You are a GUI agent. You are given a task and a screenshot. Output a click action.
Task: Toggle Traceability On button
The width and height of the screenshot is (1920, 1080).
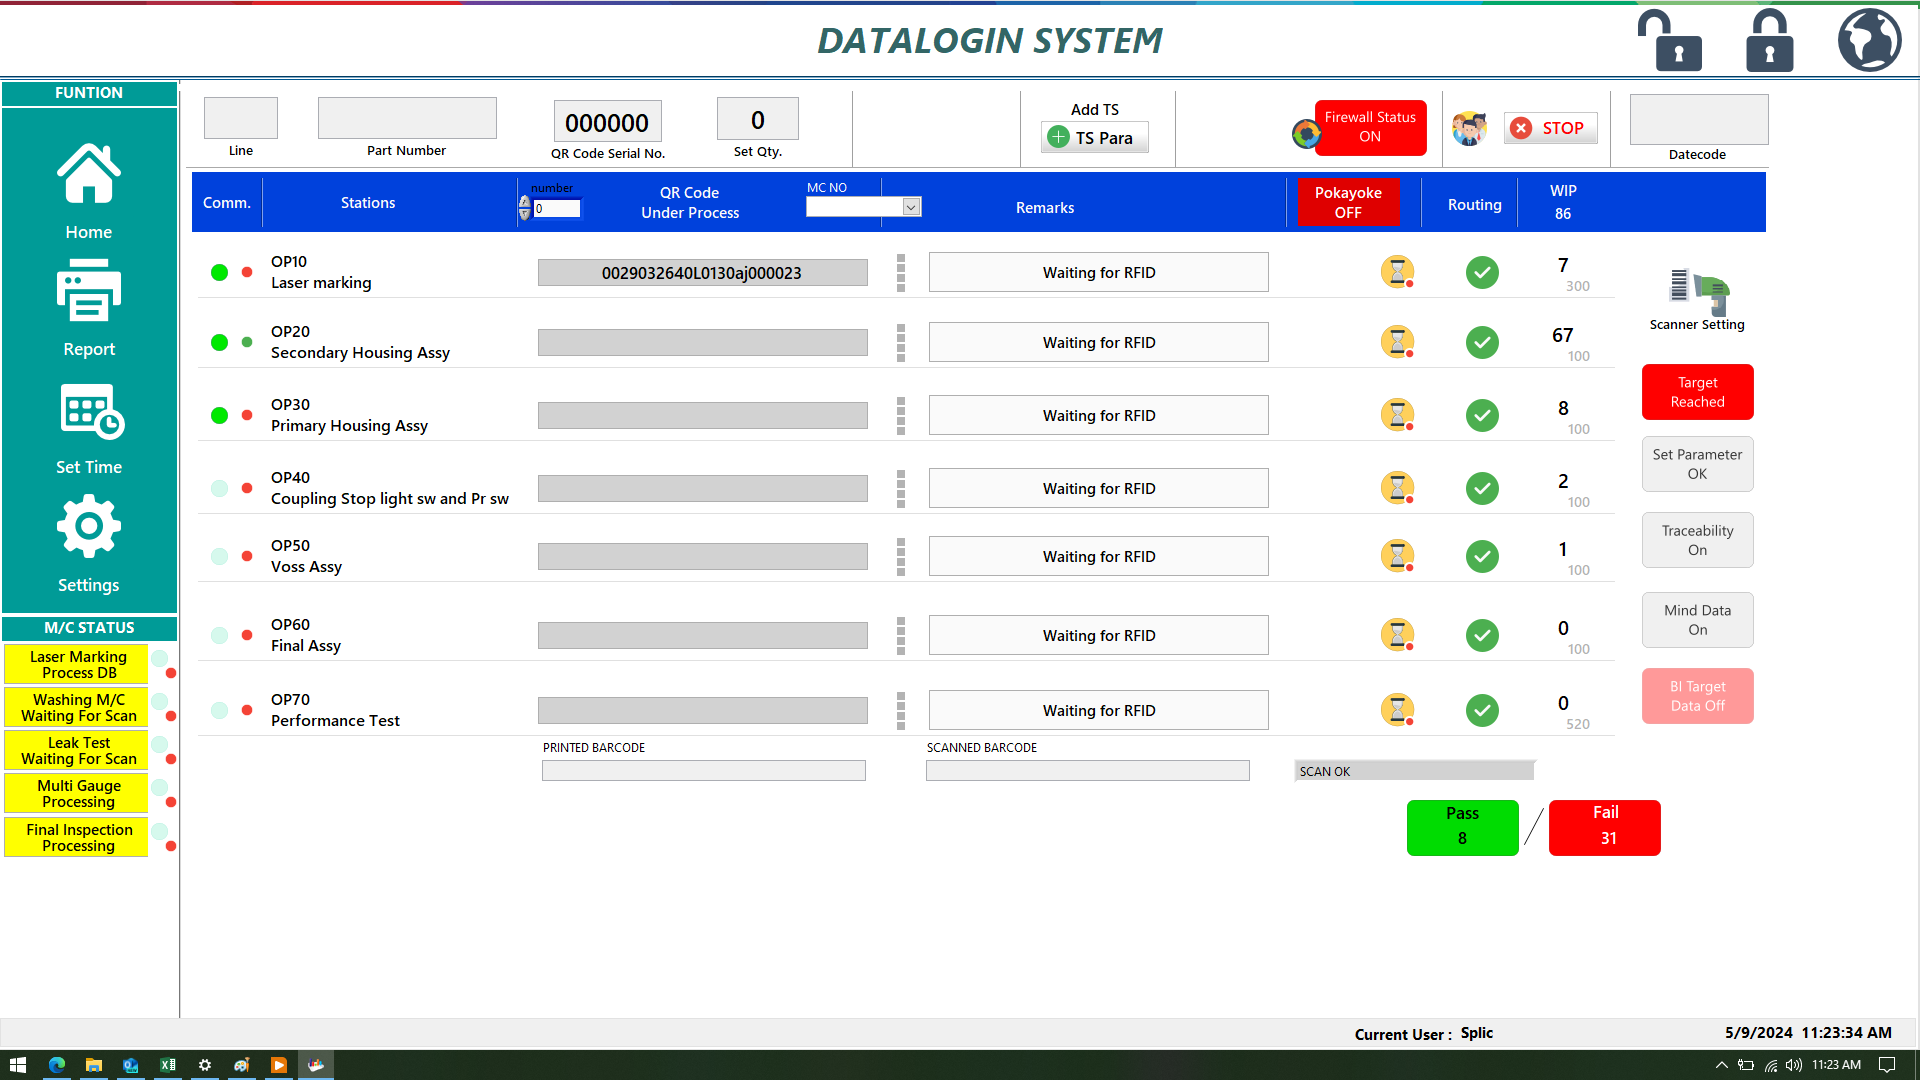click(1697, 540)
